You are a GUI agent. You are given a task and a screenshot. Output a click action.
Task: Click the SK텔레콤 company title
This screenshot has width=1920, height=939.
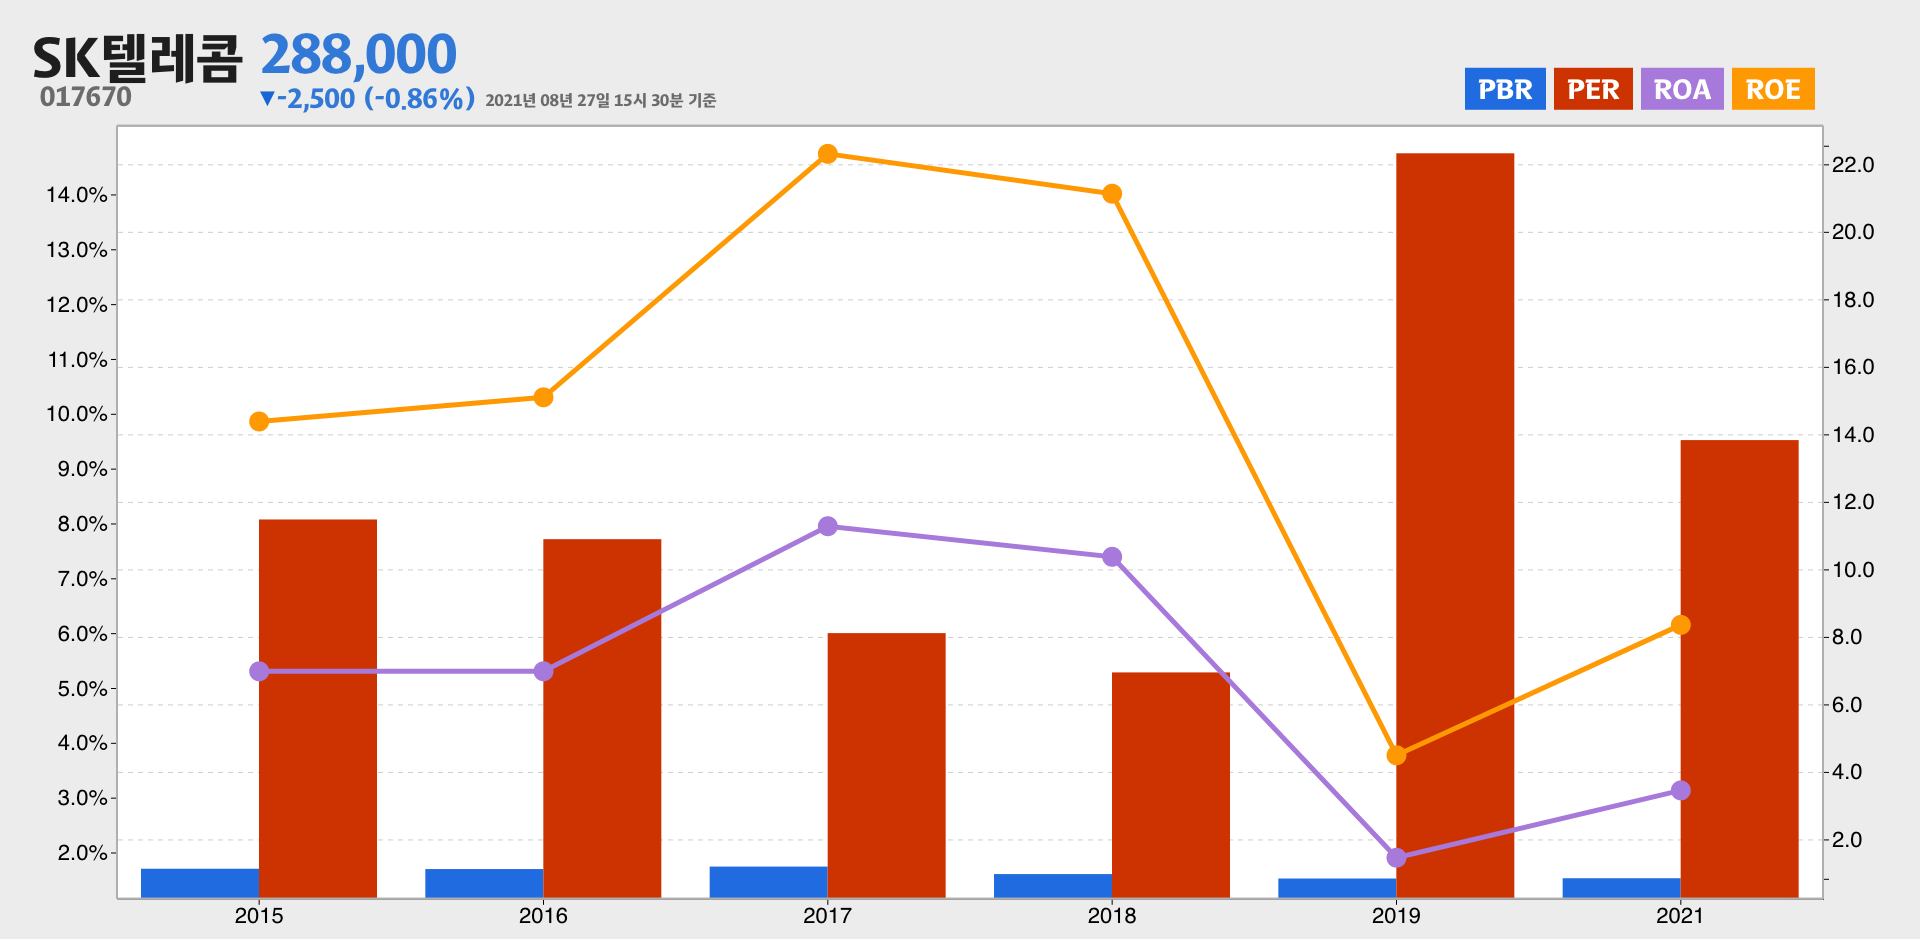[x=137, y=58]
